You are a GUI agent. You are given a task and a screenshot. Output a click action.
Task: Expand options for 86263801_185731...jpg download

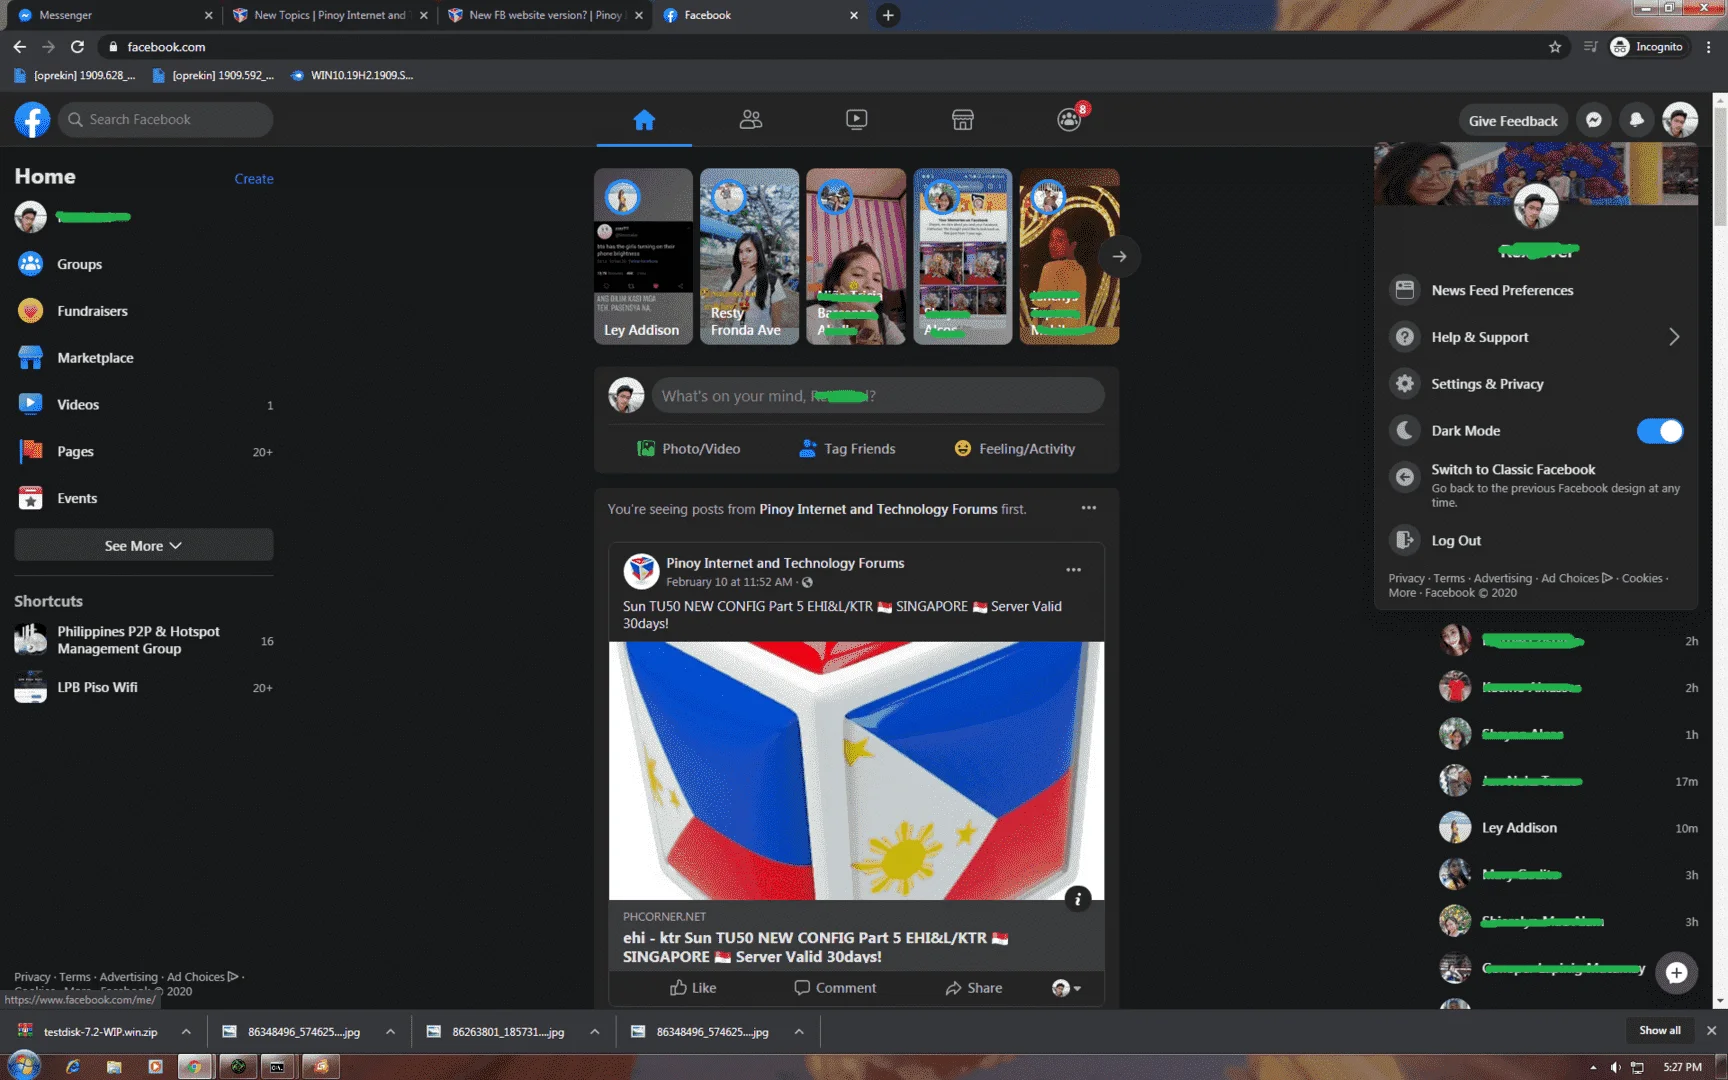(x=595, y=1032)
